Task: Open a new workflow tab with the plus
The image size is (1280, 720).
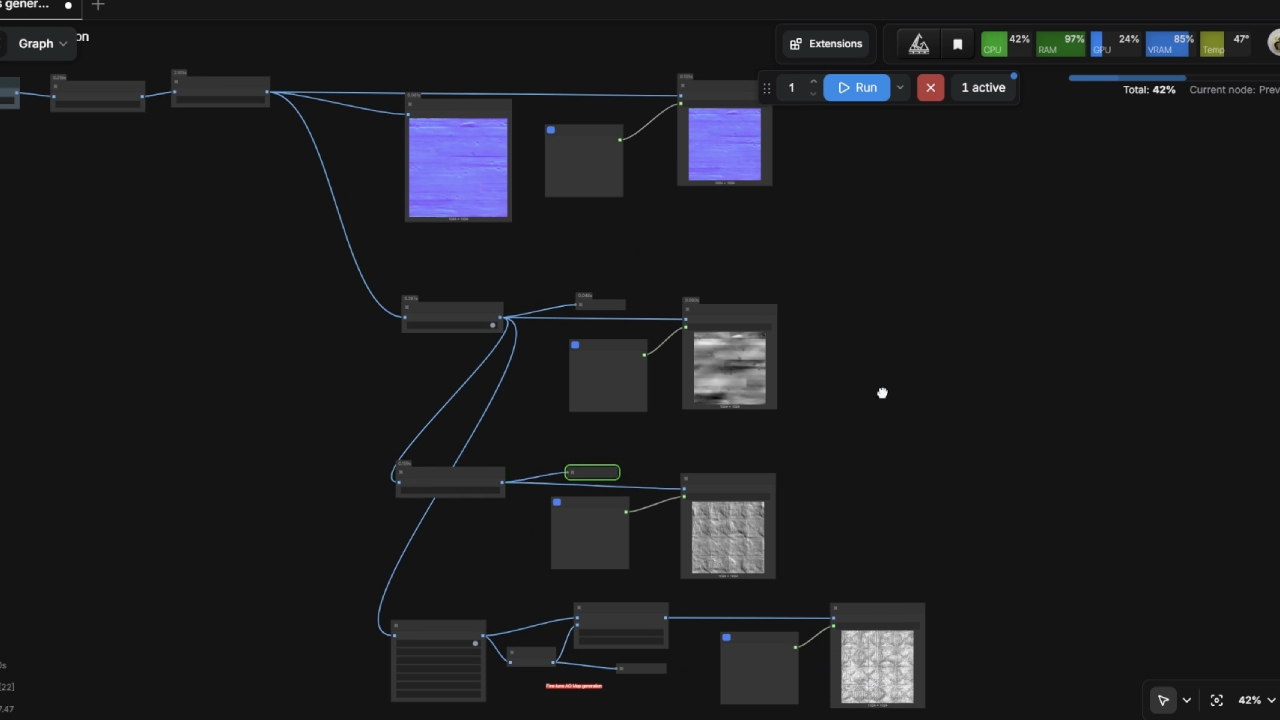Action: point(97,6)
